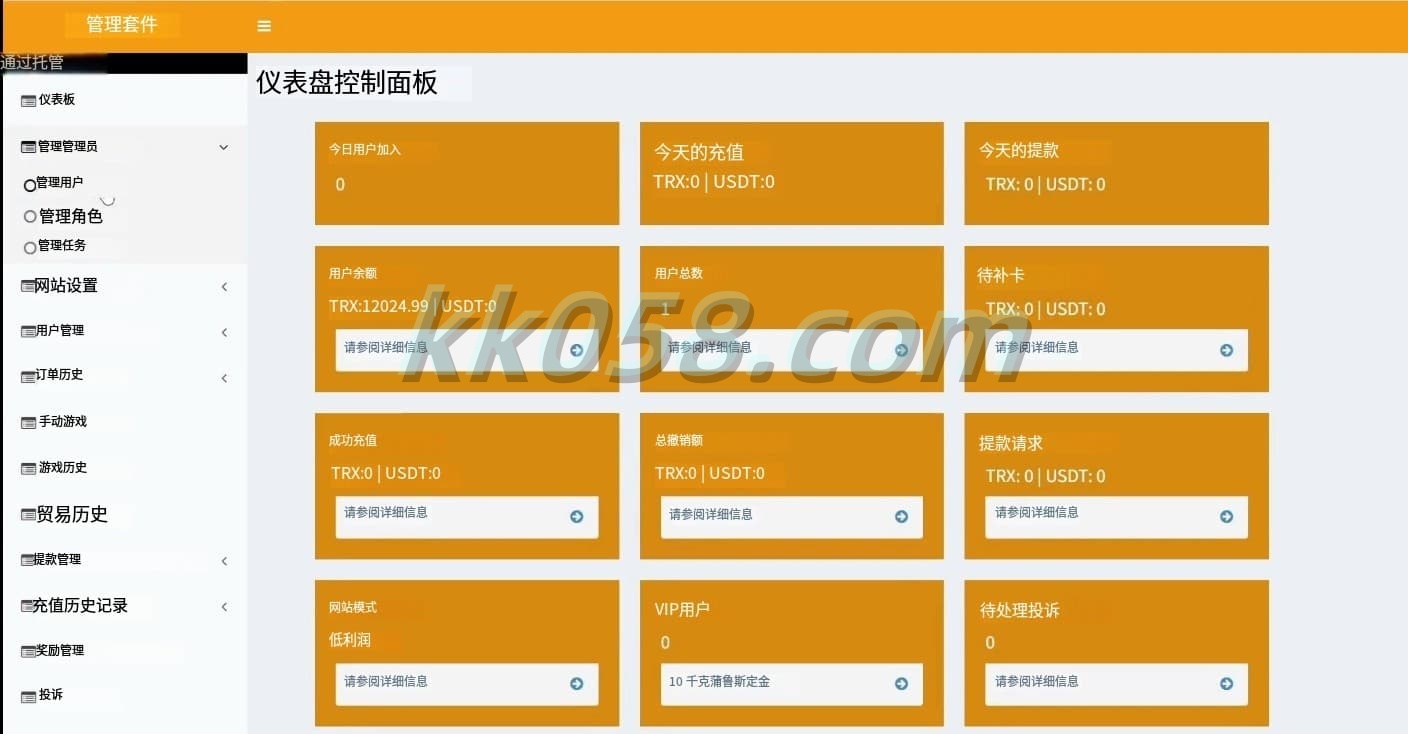The height and width of the screenshot is (734, 1408).
Task: Click the icon beside 奖励管理
Action: pos(28,651)
